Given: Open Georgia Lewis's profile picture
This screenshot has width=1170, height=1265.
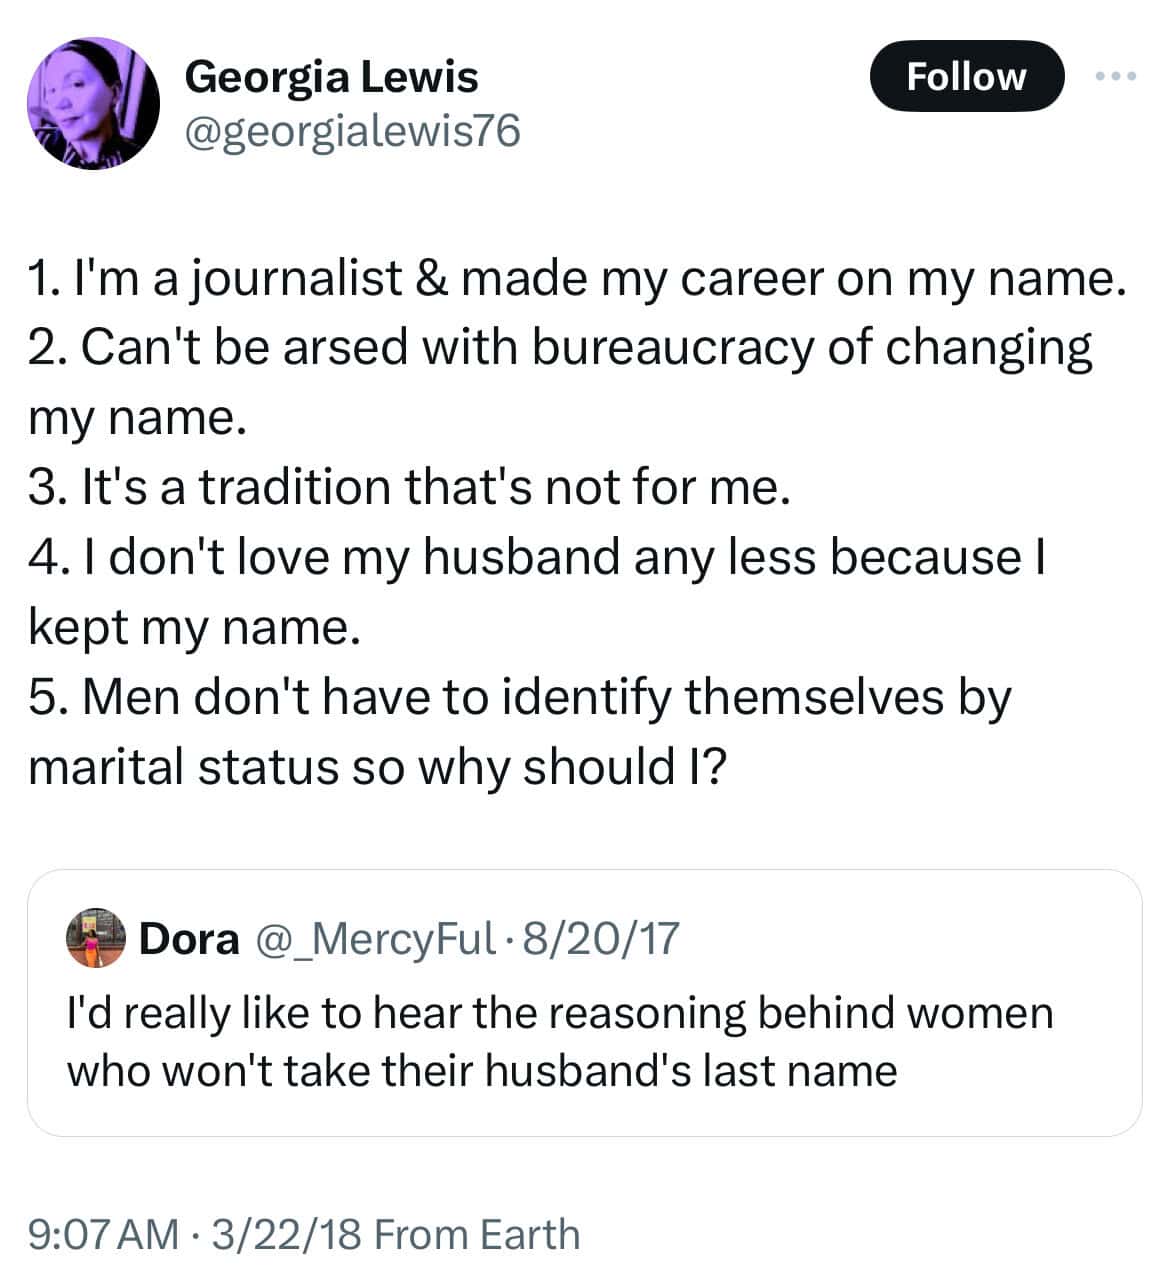Looking at the screenshot, I should click(x=93, y=103).
